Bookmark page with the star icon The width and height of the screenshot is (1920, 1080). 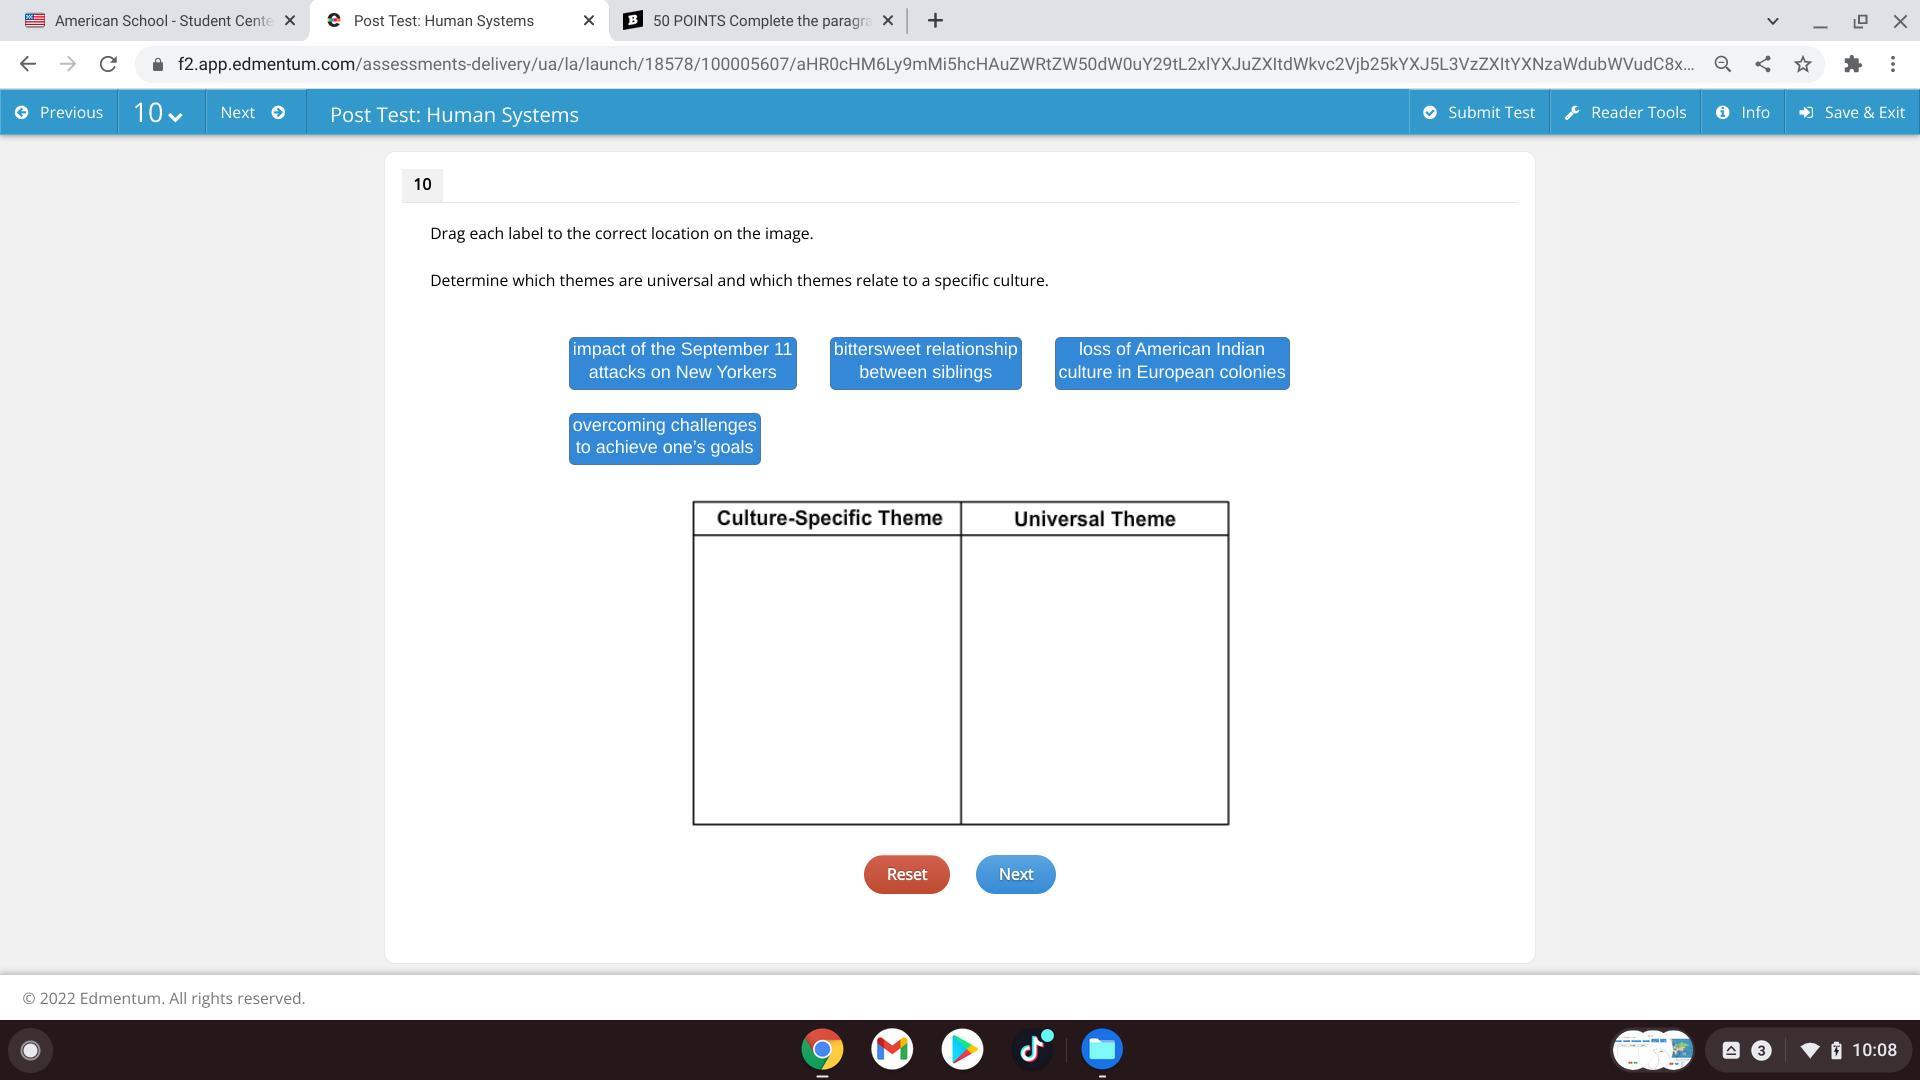tap(1802, 64)
